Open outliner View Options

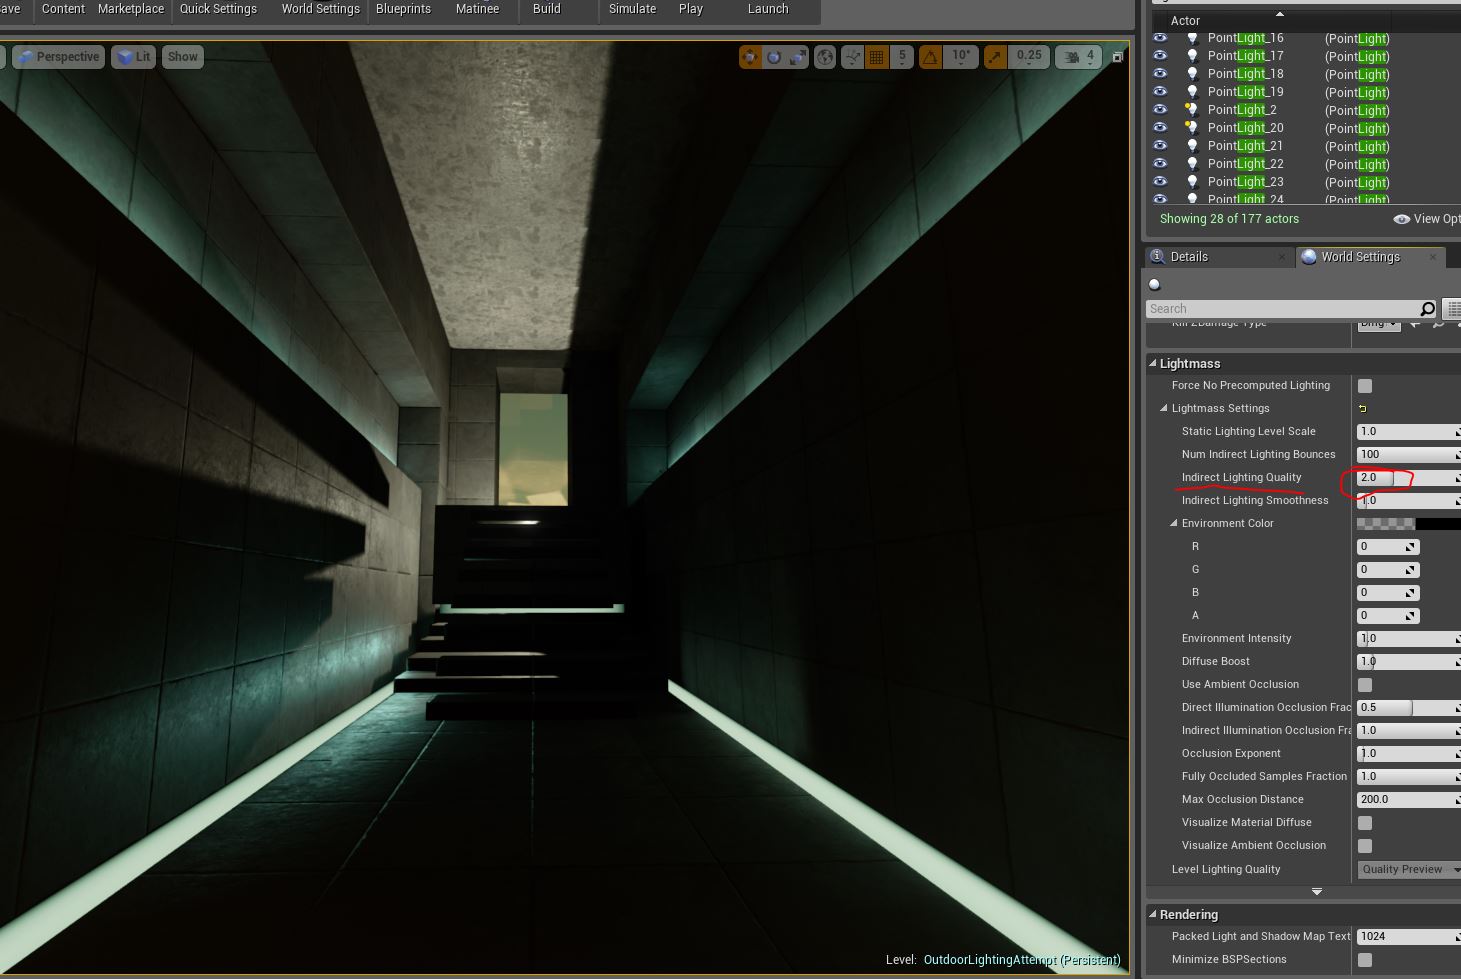(1427, 219)
